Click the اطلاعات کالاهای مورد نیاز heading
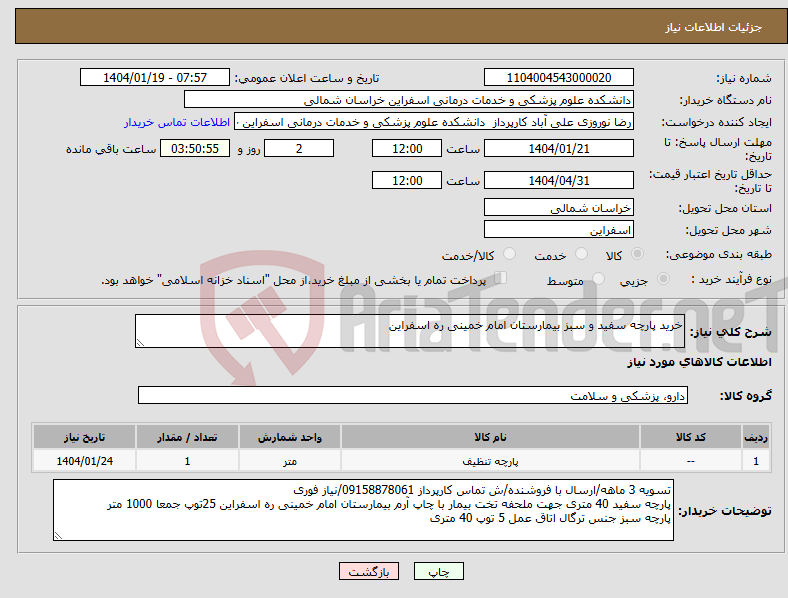Screen dimensions: 788x598 [x=699, y=362]
